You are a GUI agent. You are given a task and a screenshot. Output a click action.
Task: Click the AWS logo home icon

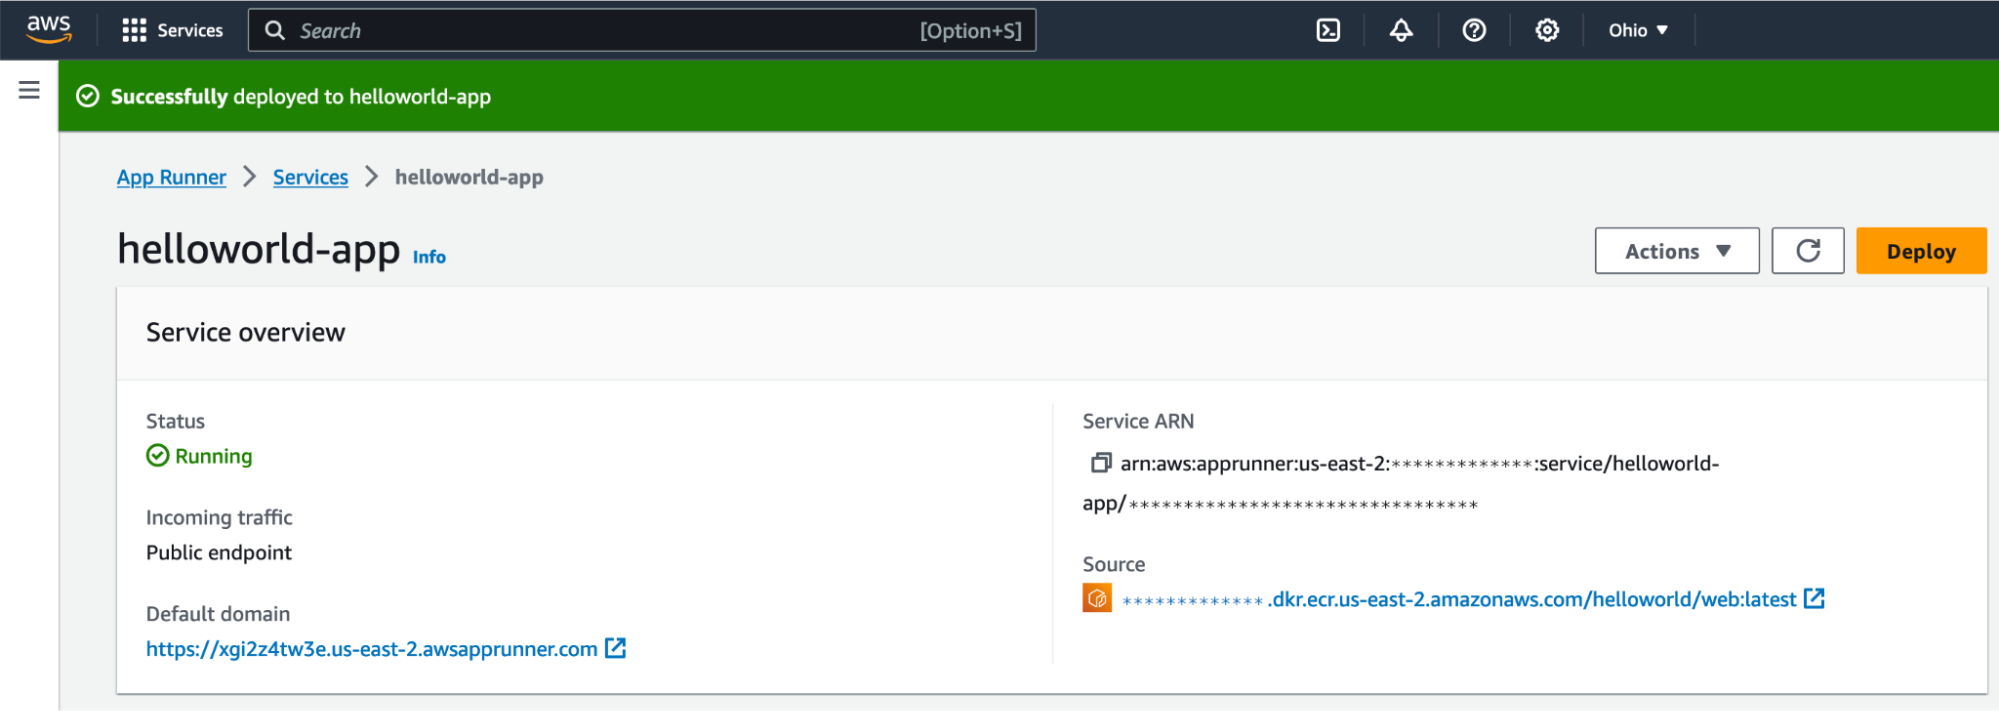tap(49, 29)
